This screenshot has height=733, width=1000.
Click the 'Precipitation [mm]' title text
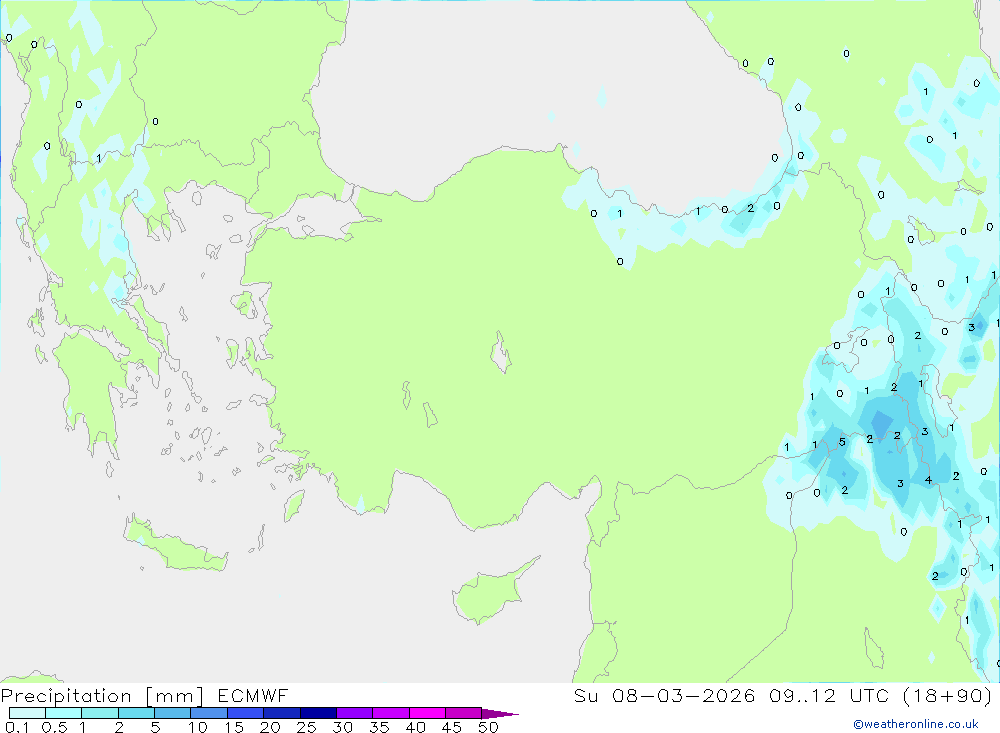(102, 696)
